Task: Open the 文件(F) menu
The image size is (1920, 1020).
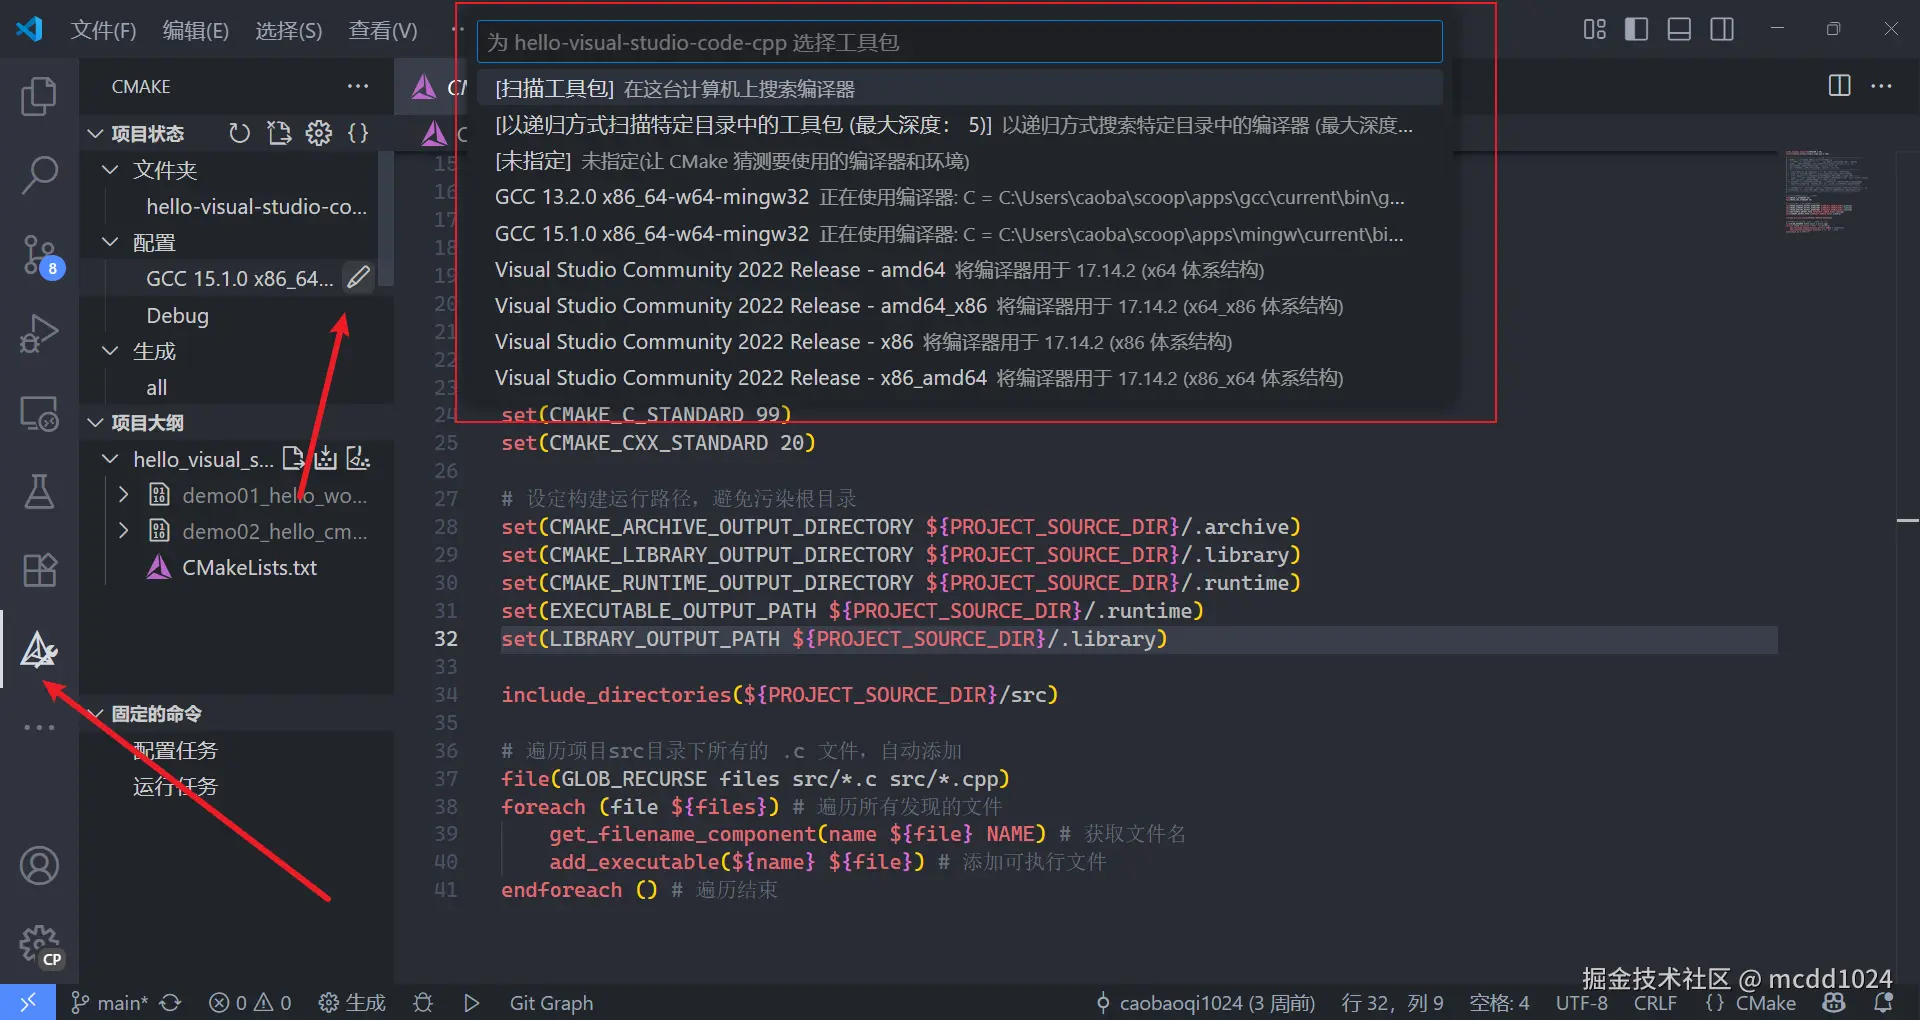Action: [x=103, y=30]
